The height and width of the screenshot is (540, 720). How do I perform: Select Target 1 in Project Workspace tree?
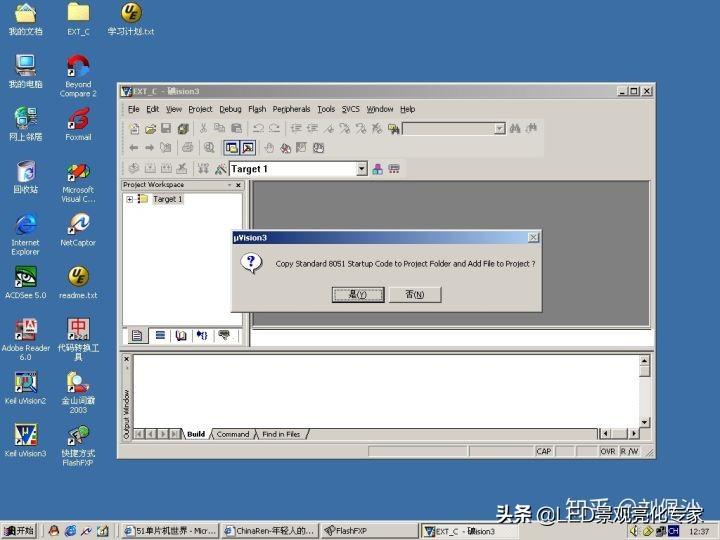tap(168, 199)
